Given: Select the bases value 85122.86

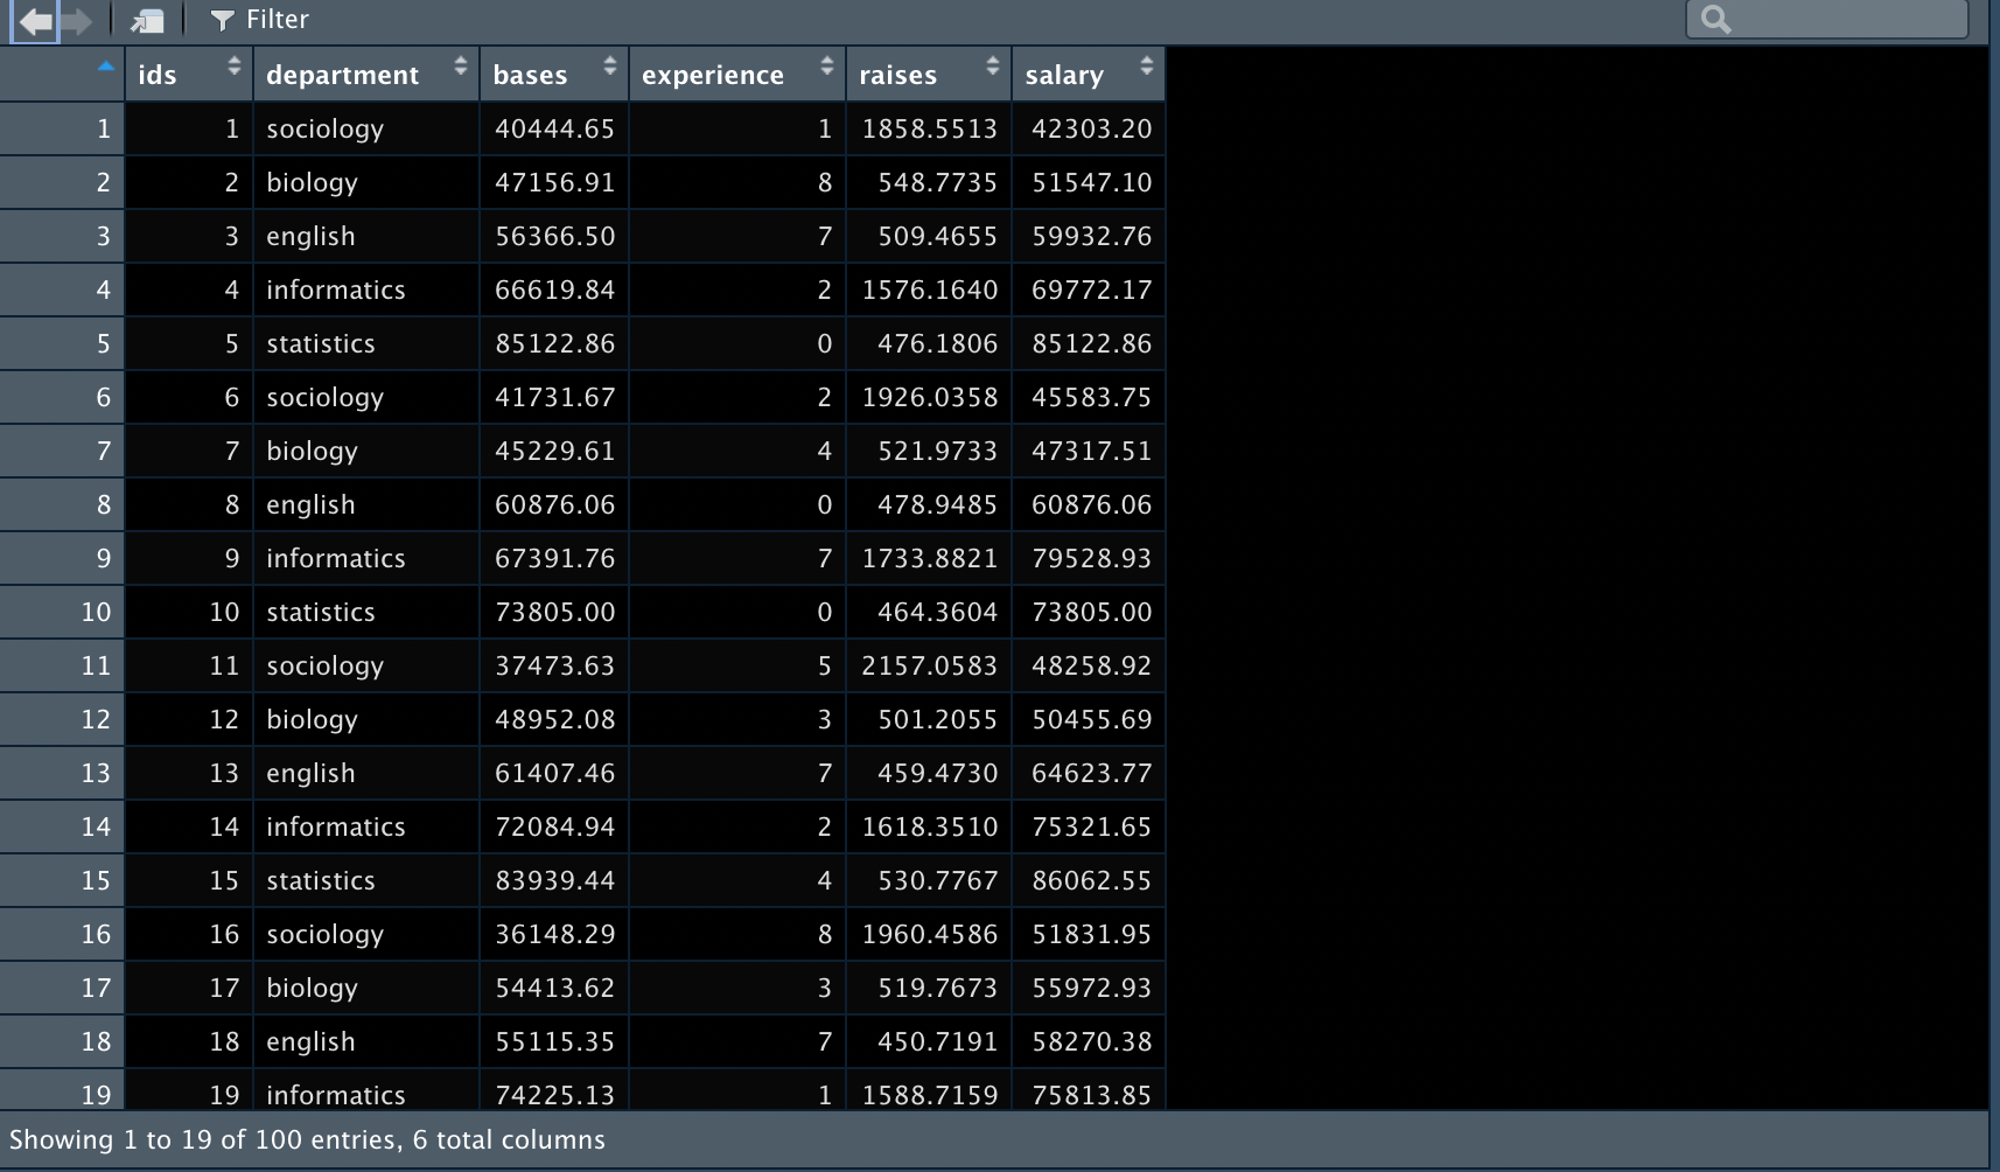Looking at the screenshot, I should (x=555, y=344).
